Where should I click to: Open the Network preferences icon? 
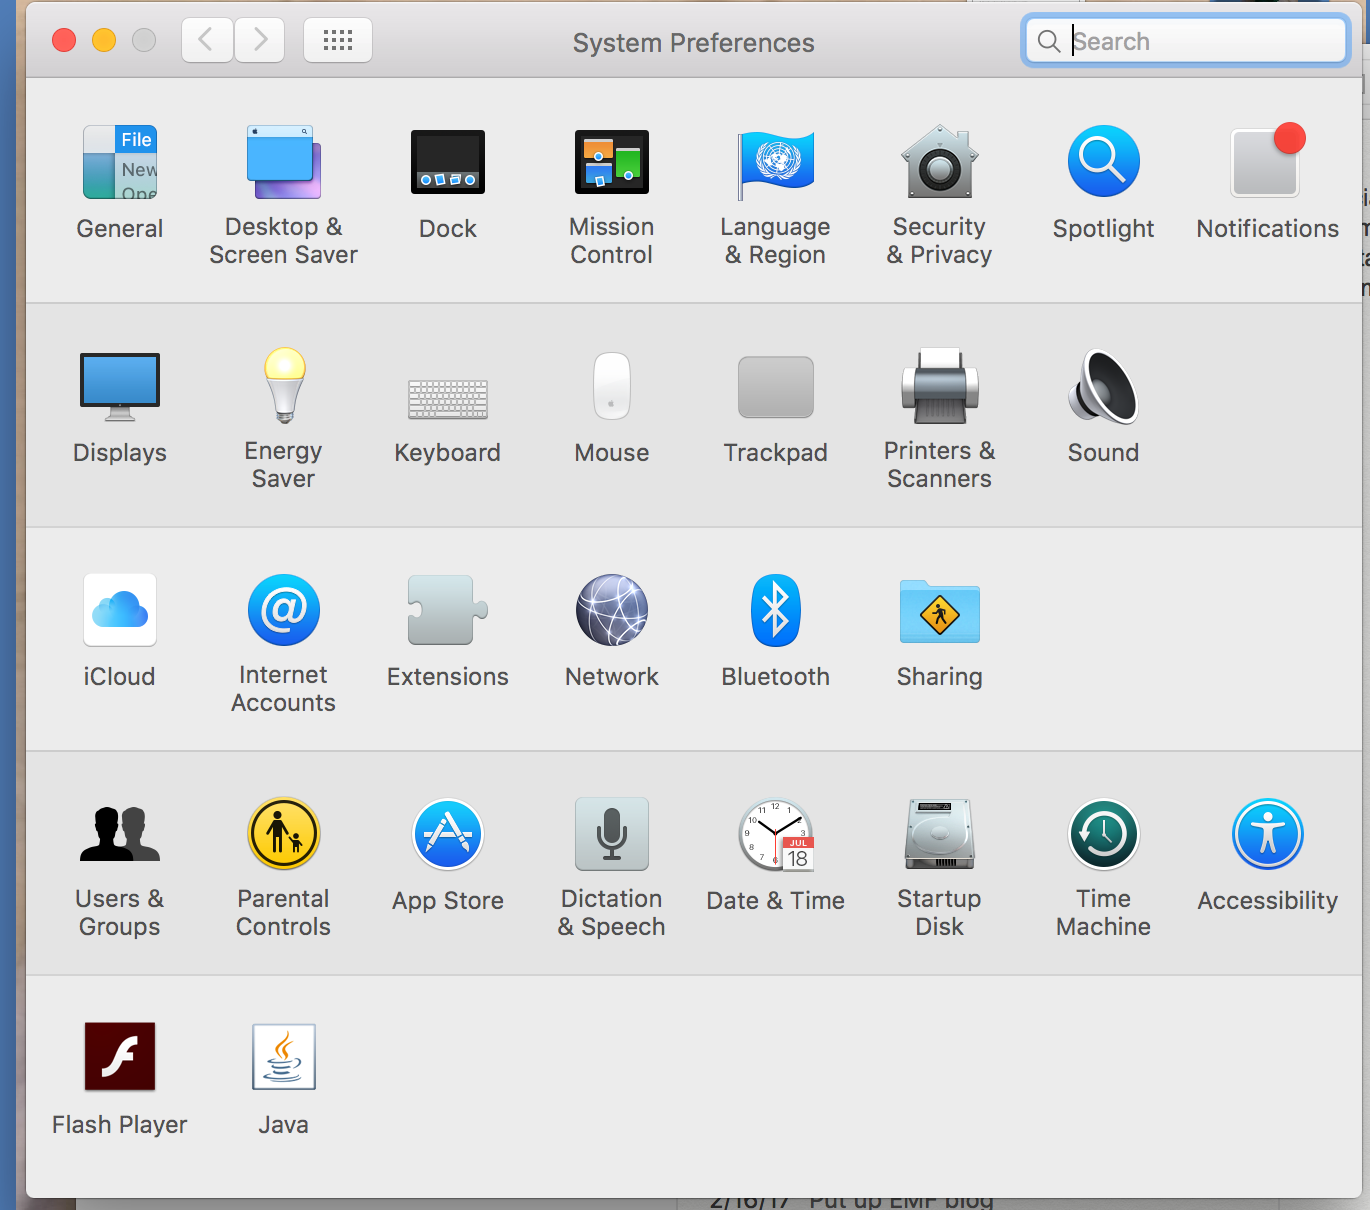point(612,610)
